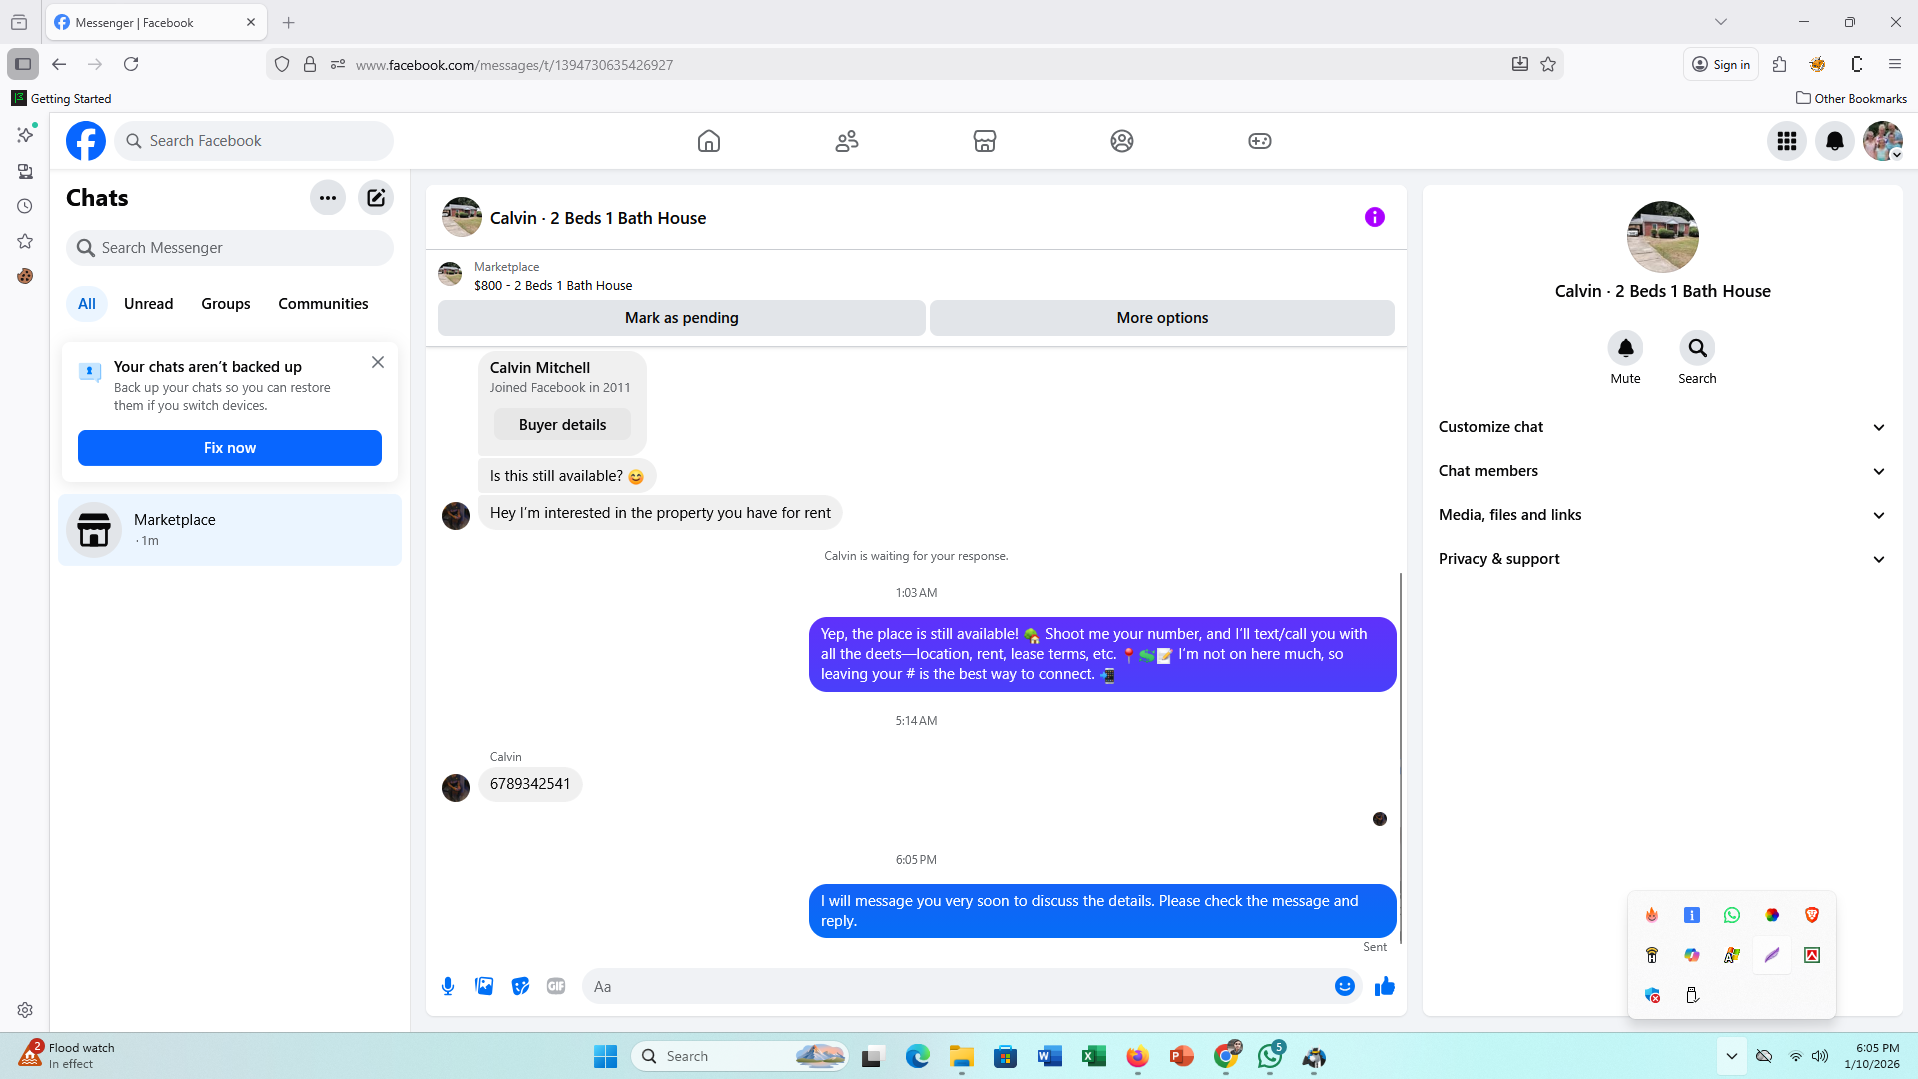Open Microsoft Word from the taskbar
The height and width of the screenshot is (1079, 1918).
tap(1049, 1056)
